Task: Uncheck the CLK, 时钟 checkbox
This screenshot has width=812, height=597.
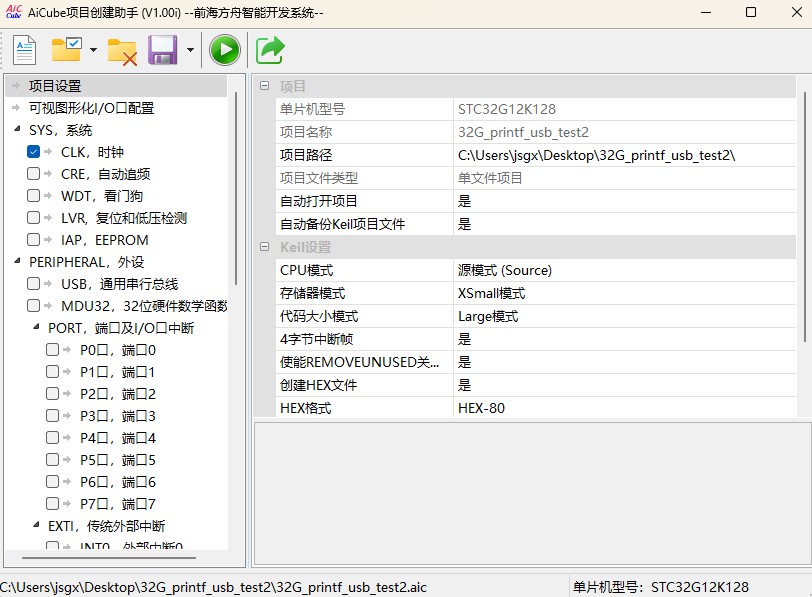Action: tap(33, 152)
